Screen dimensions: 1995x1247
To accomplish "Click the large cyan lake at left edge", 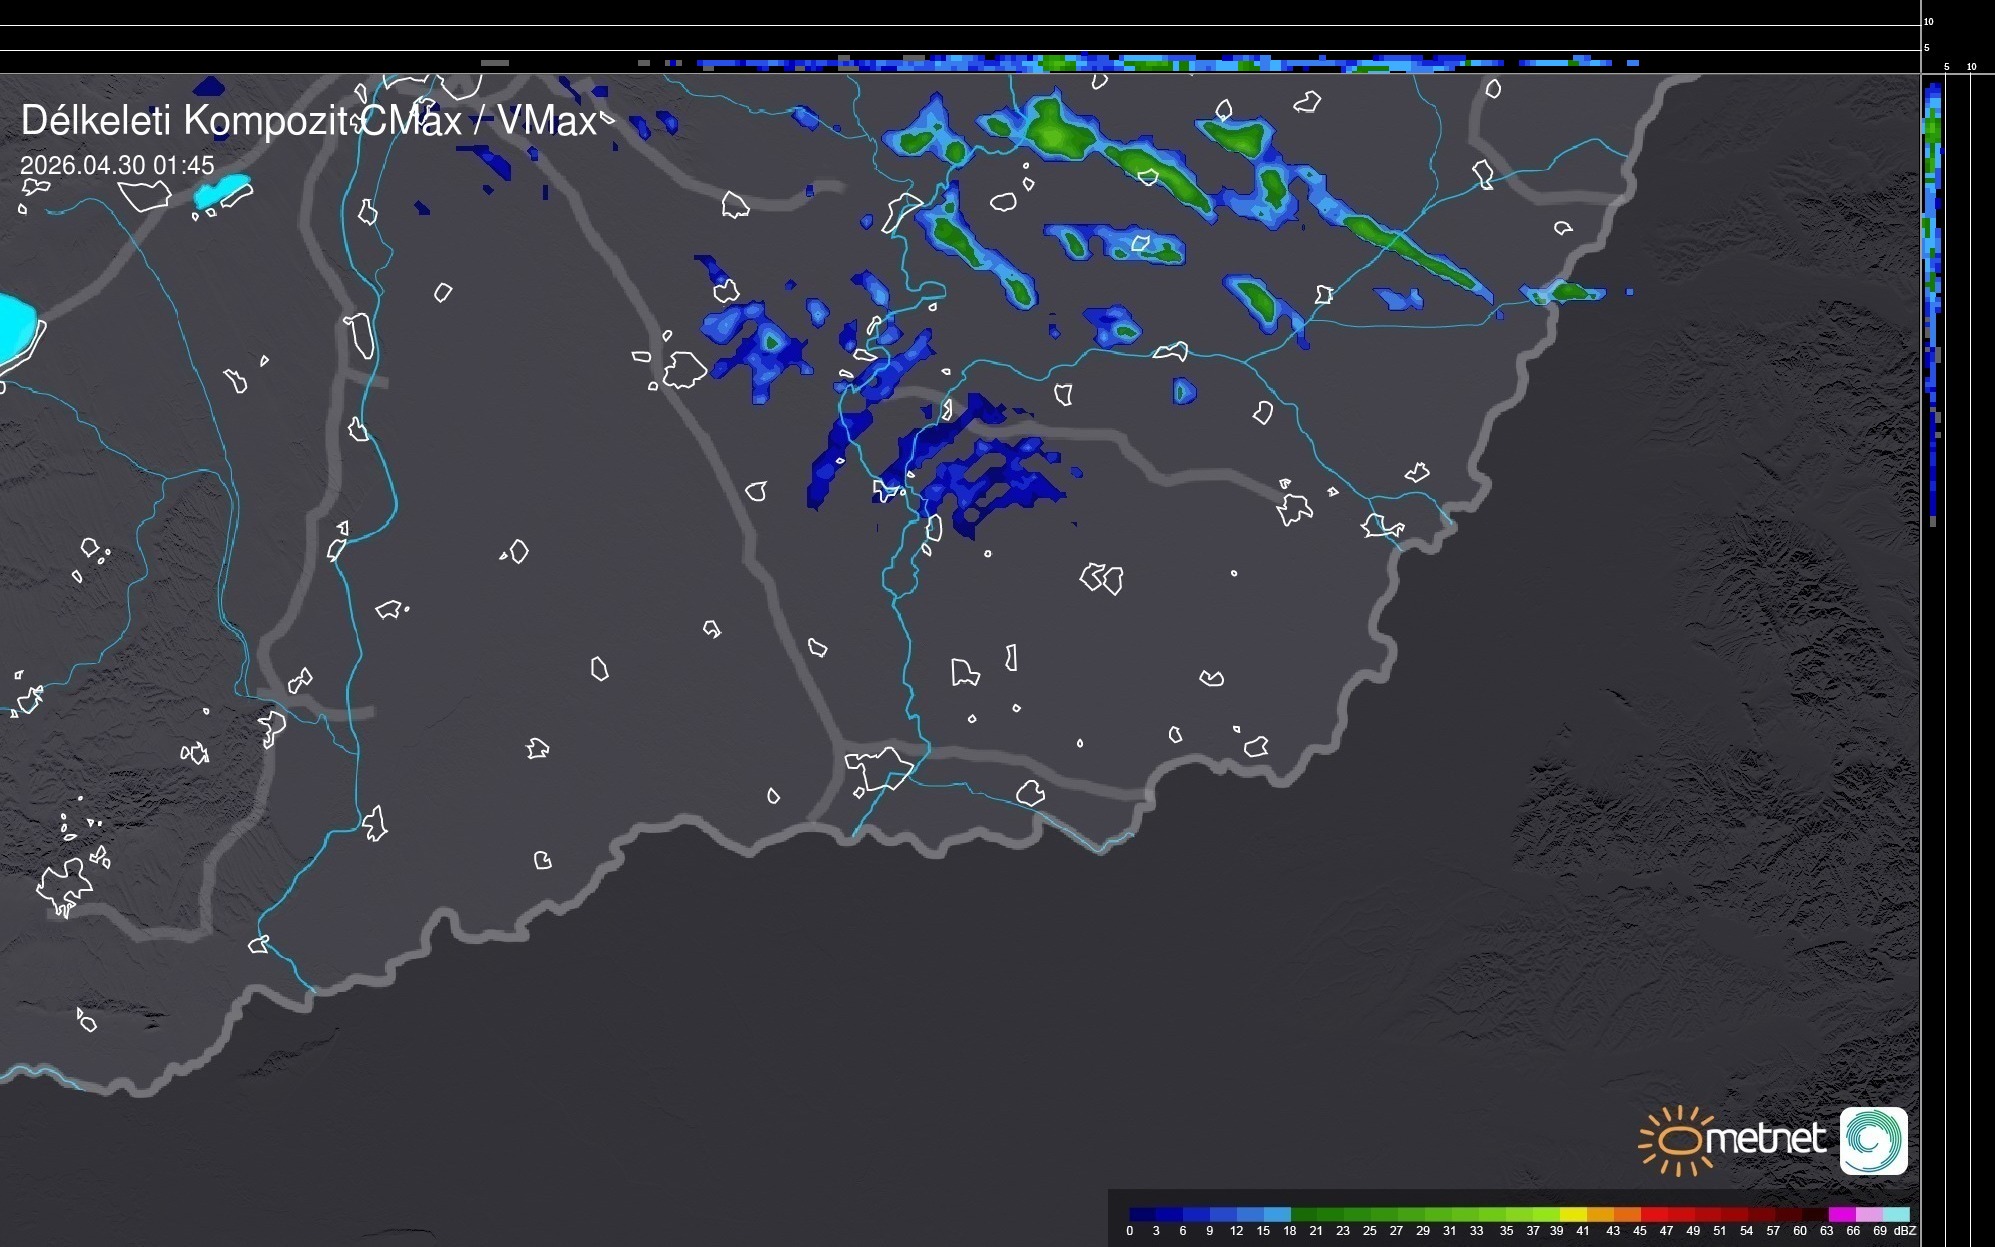I will [15, 326].
